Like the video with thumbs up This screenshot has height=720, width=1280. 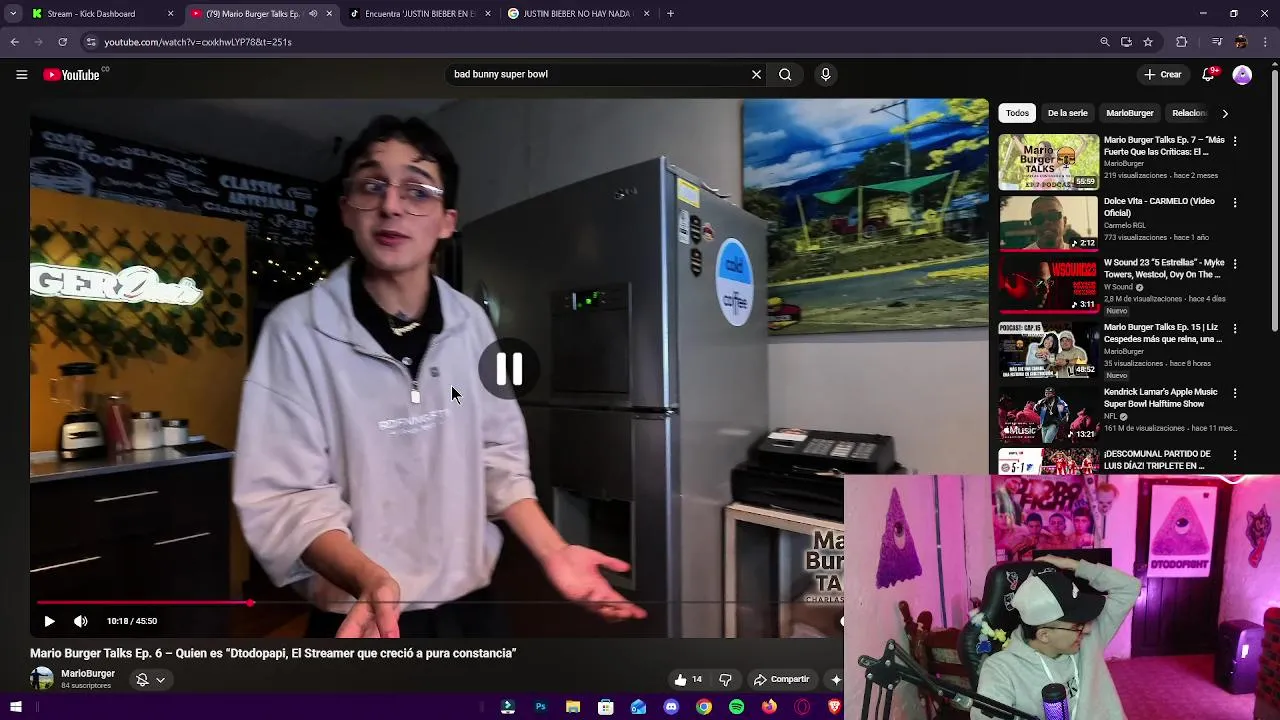click(x=688, y=679)
